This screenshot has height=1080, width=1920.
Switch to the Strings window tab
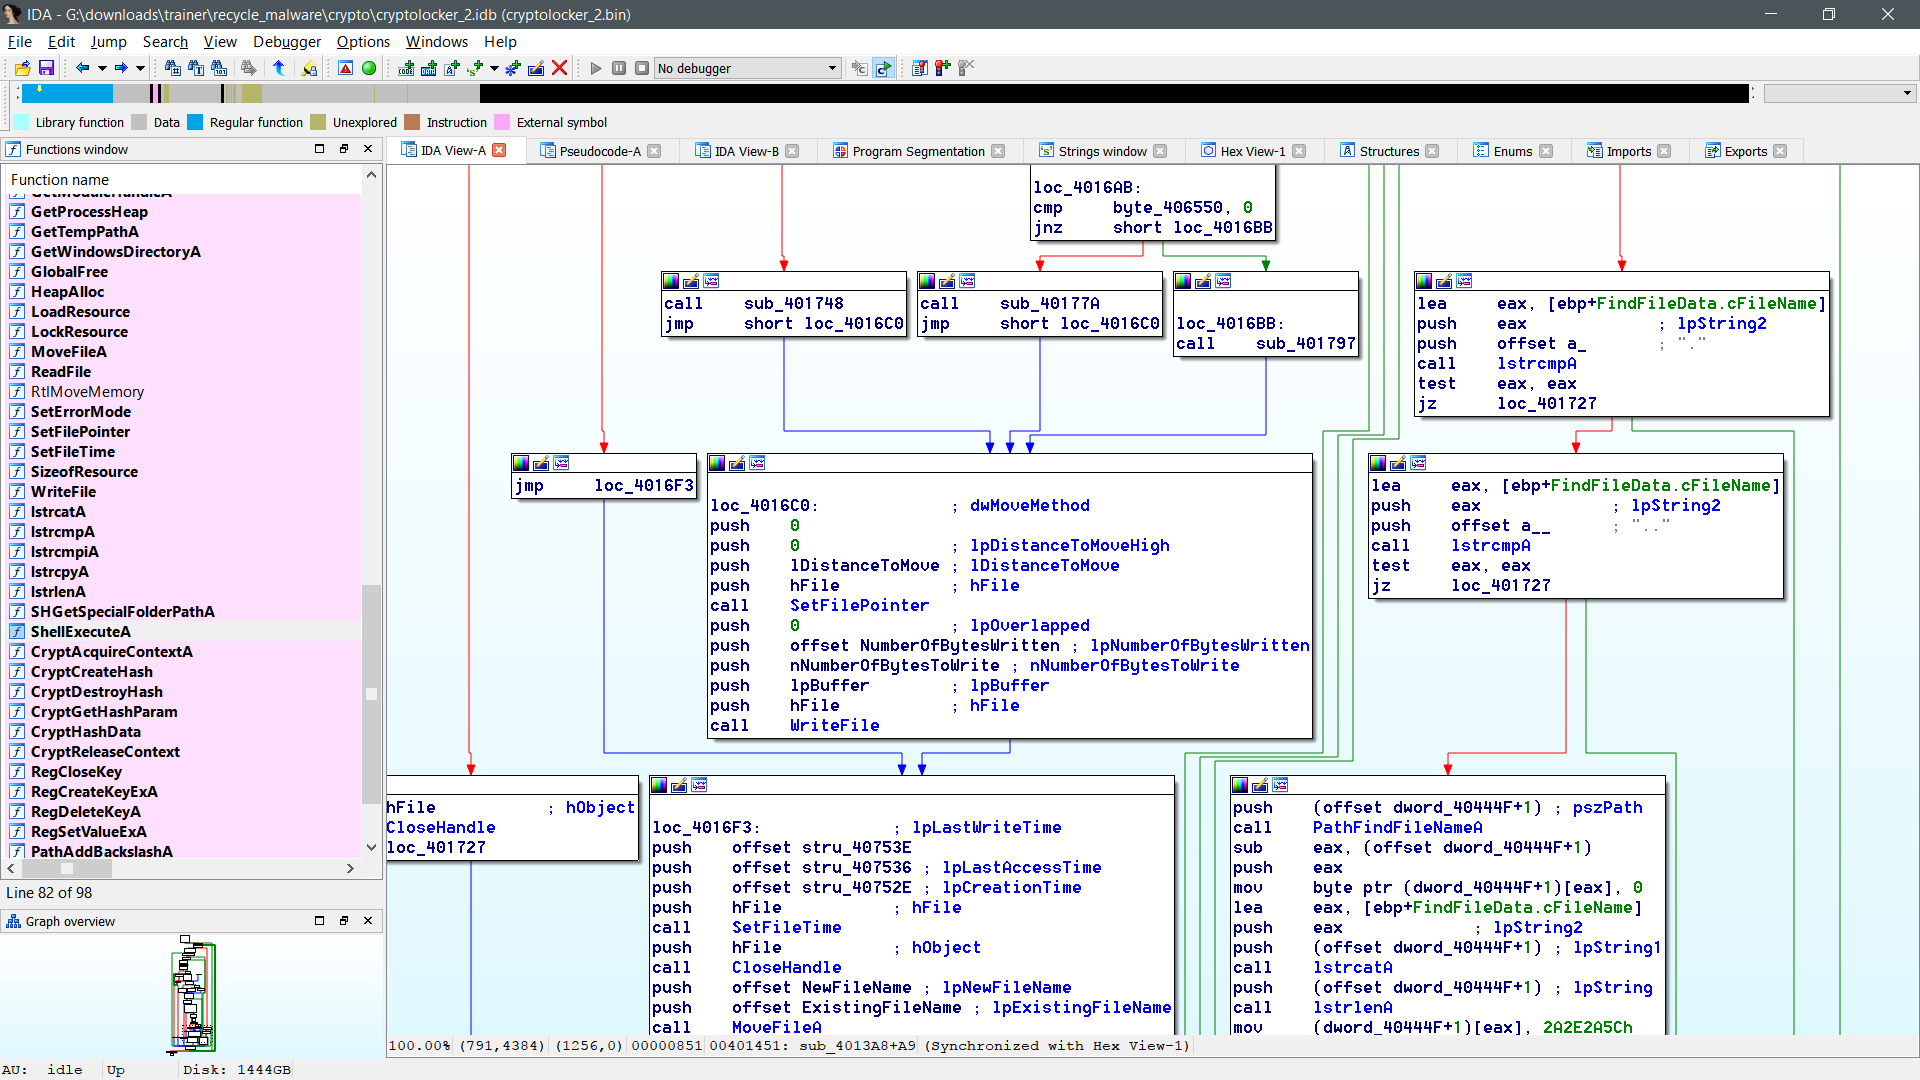[1102, 151]
